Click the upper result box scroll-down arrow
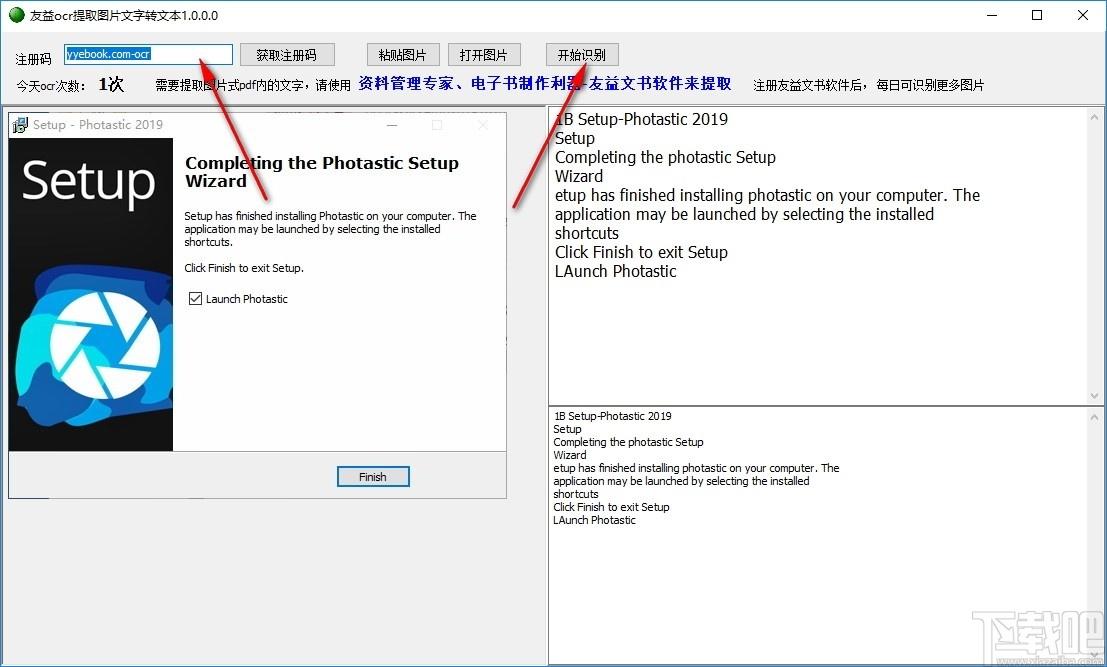The image size is (1107, 667). pos(1095,396)
